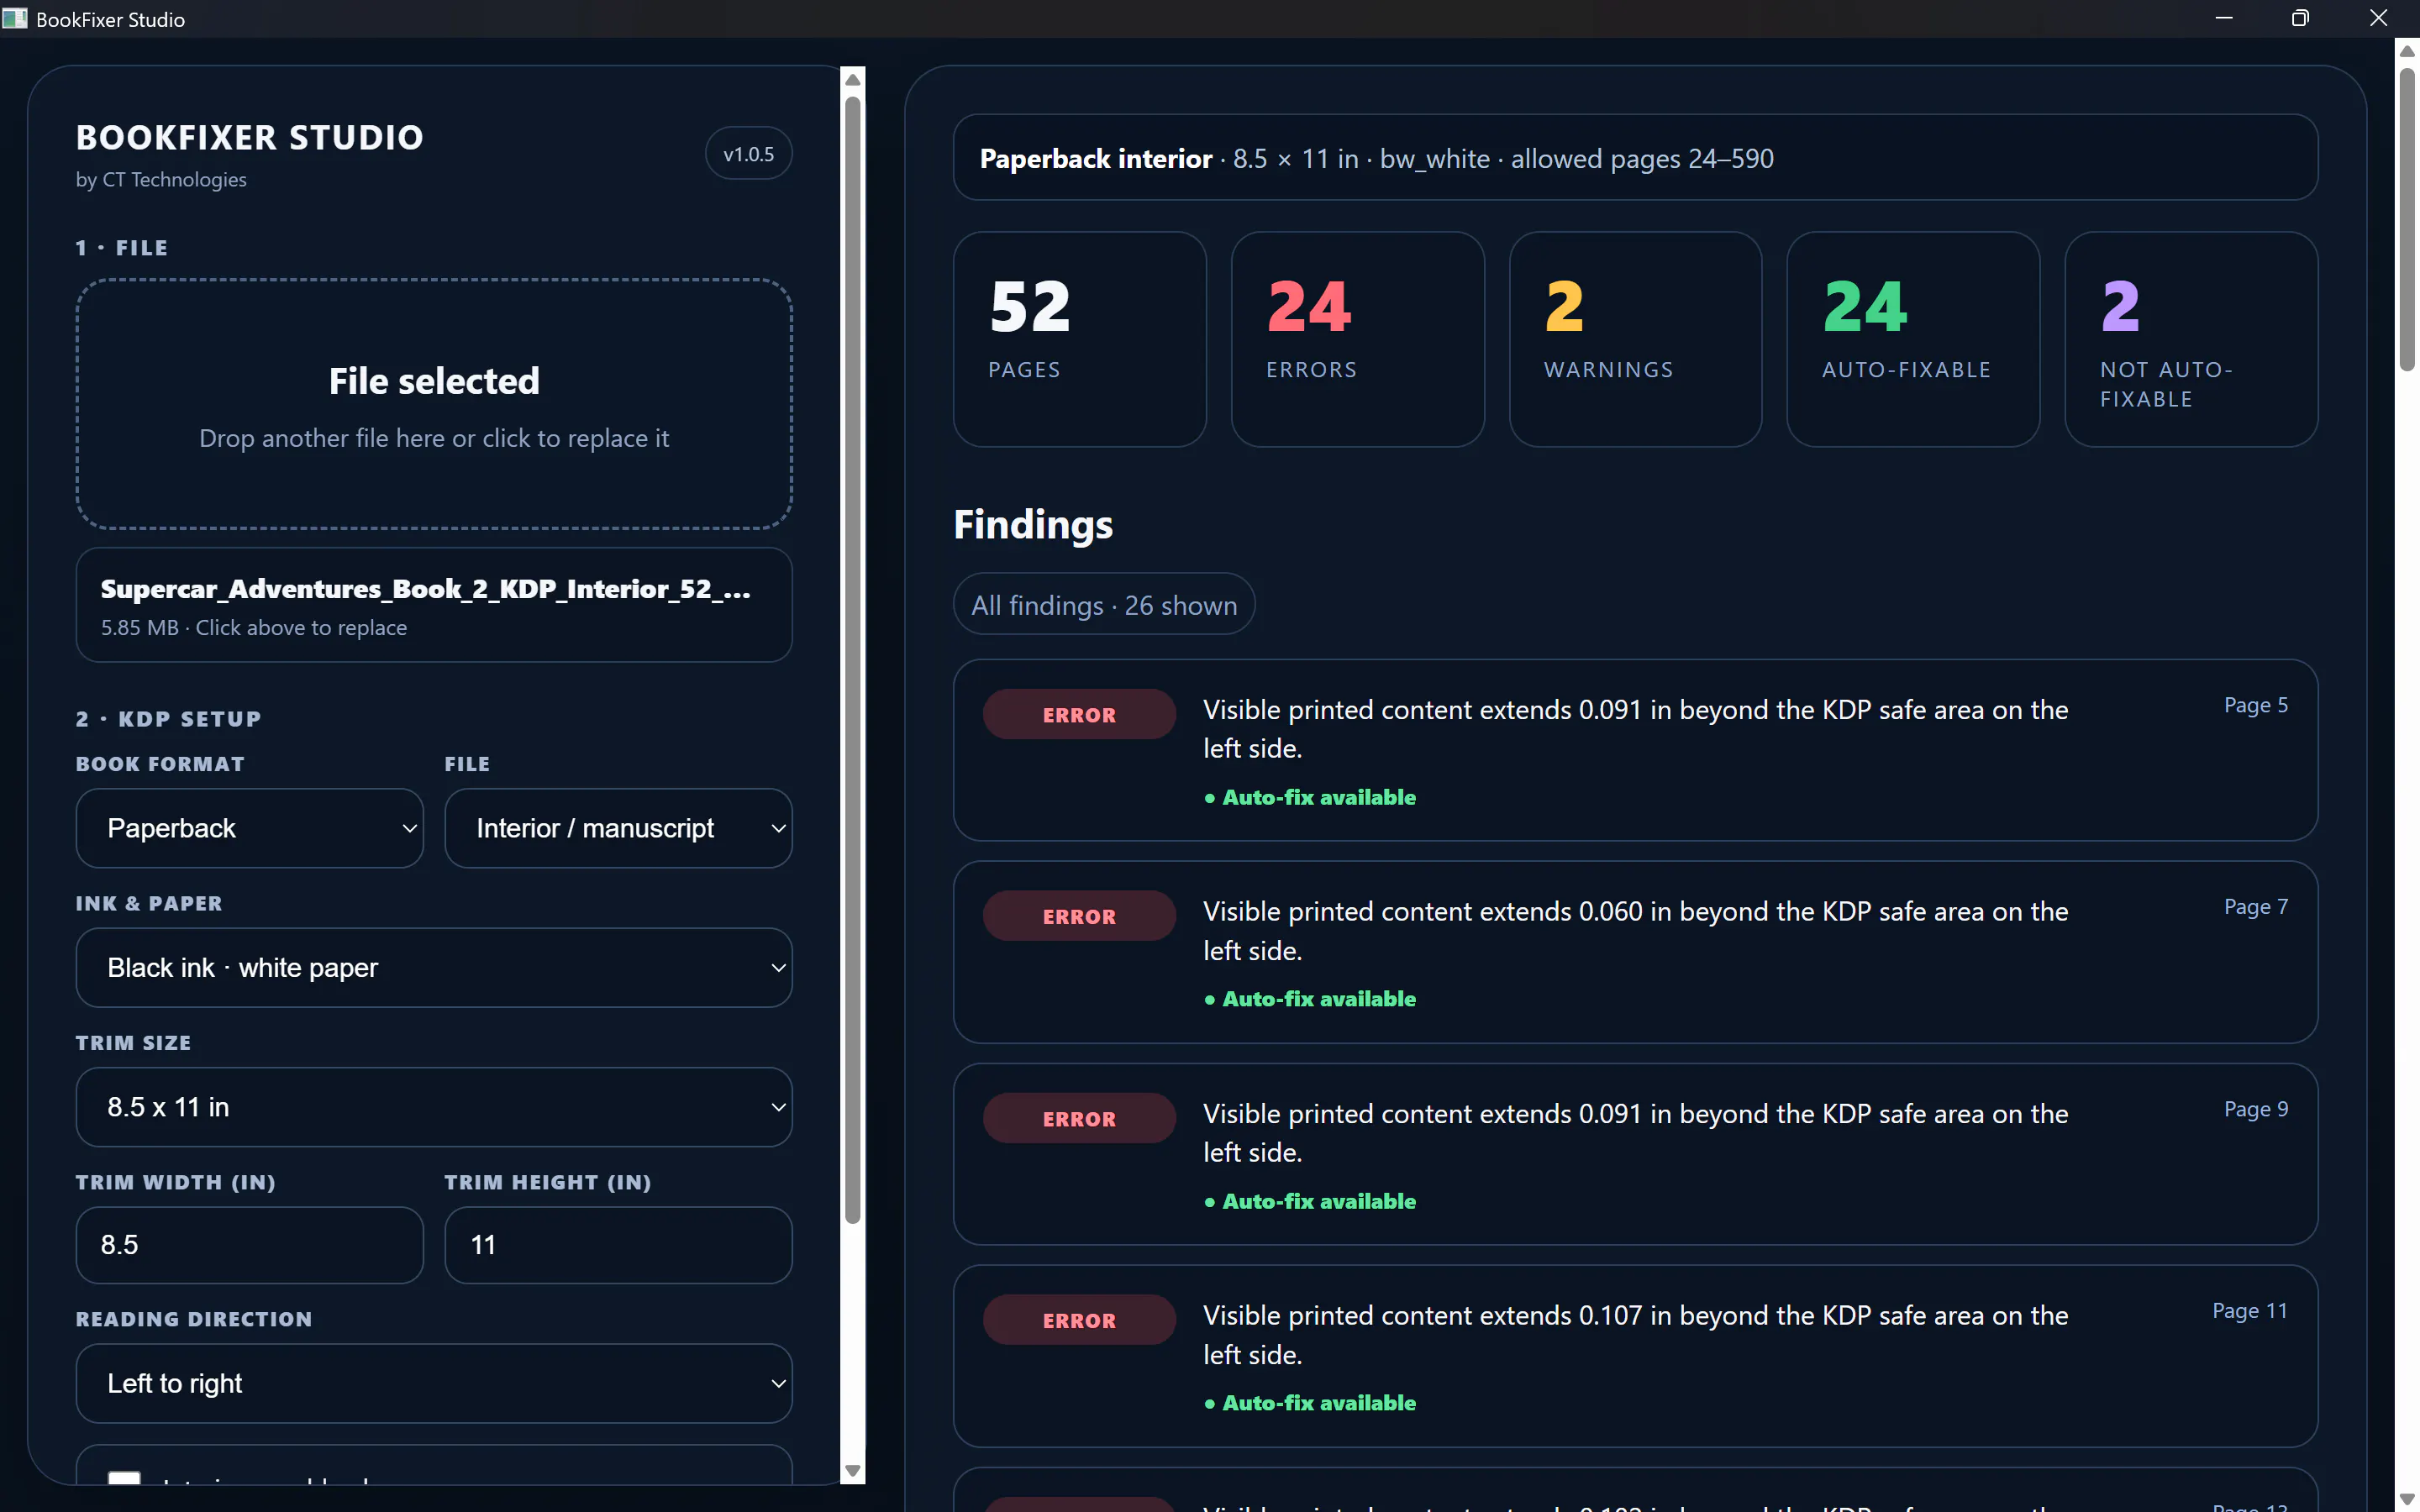Click the Trim Width input field
The width and height of the screenshot is (2420, 1512).
coord(249,1245)
